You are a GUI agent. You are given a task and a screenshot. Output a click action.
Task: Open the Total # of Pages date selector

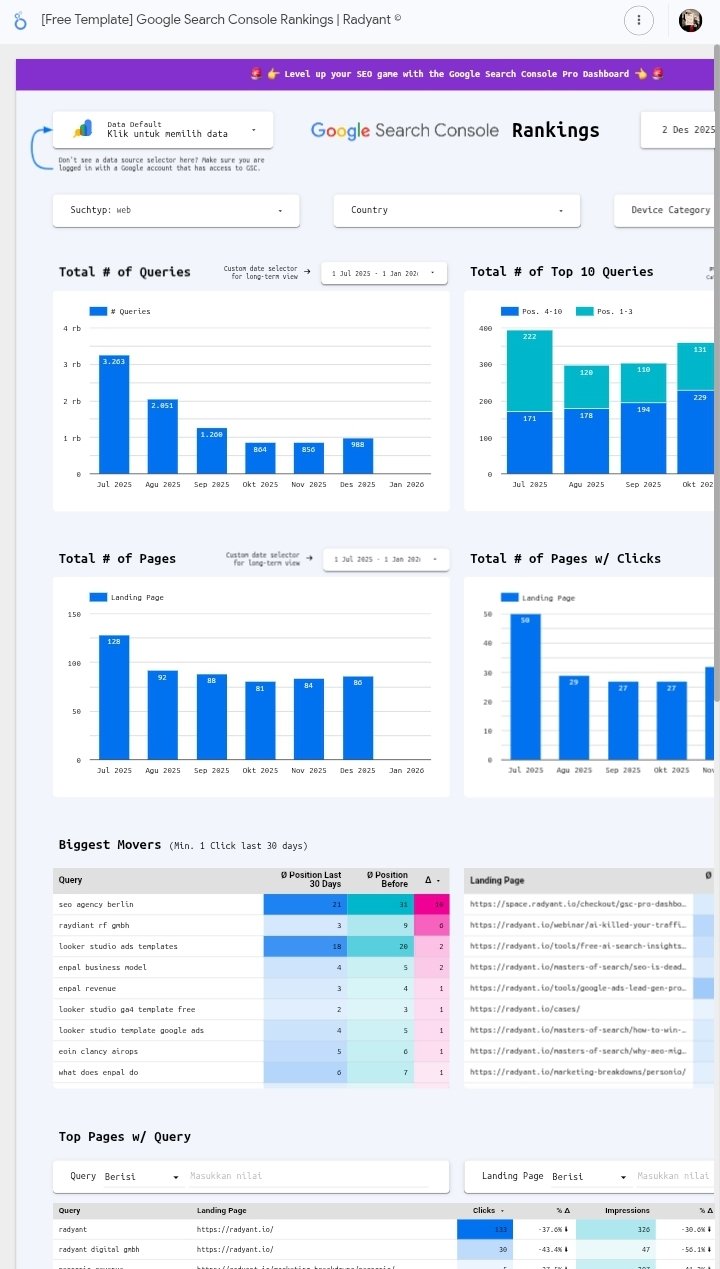[386, 559]
